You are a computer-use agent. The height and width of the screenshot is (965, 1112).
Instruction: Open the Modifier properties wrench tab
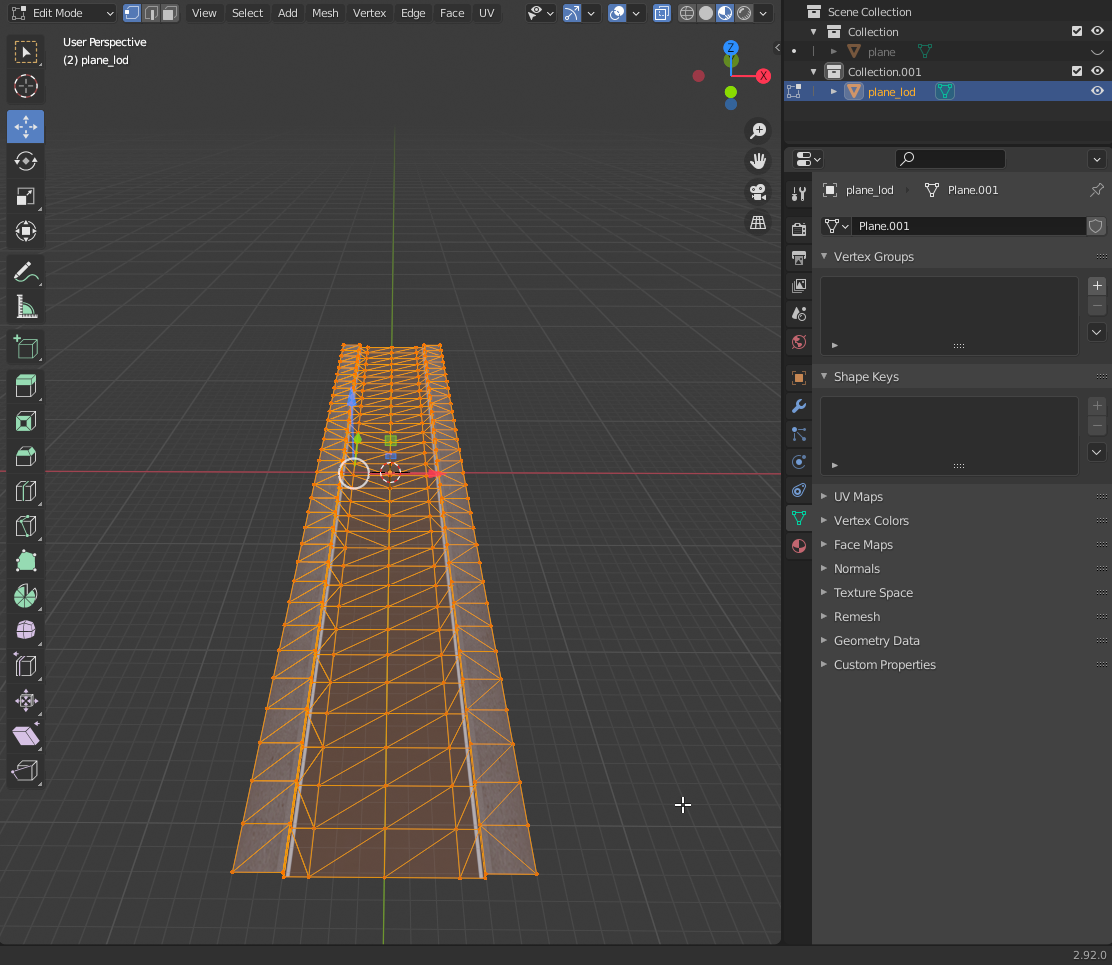(x=798, y=406)
